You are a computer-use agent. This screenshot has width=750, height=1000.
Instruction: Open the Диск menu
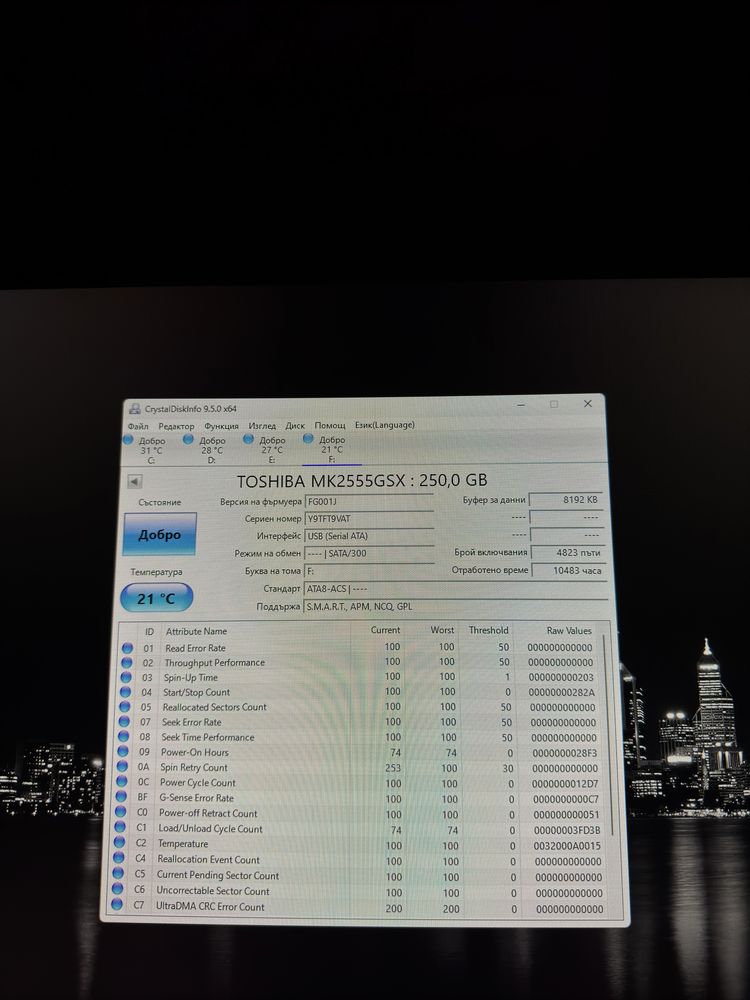pos(295,425)
